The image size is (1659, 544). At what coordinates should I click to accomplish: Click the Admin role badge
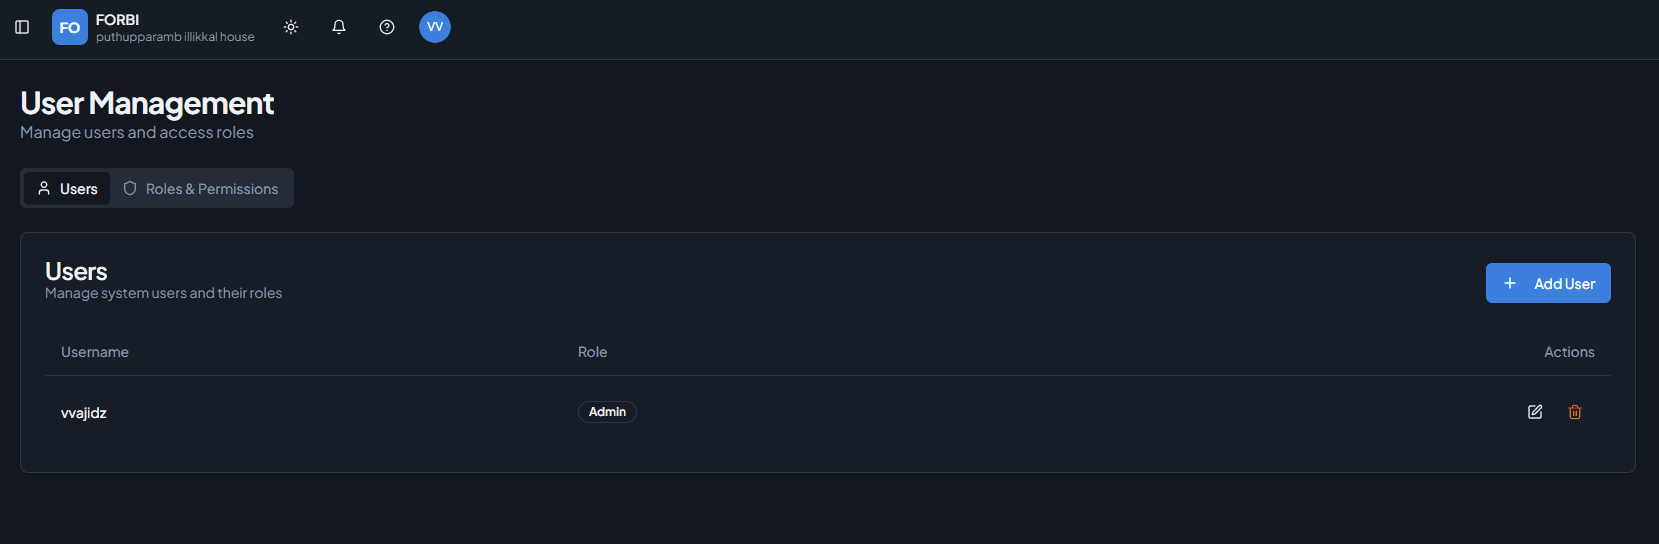tap(607, 412)
